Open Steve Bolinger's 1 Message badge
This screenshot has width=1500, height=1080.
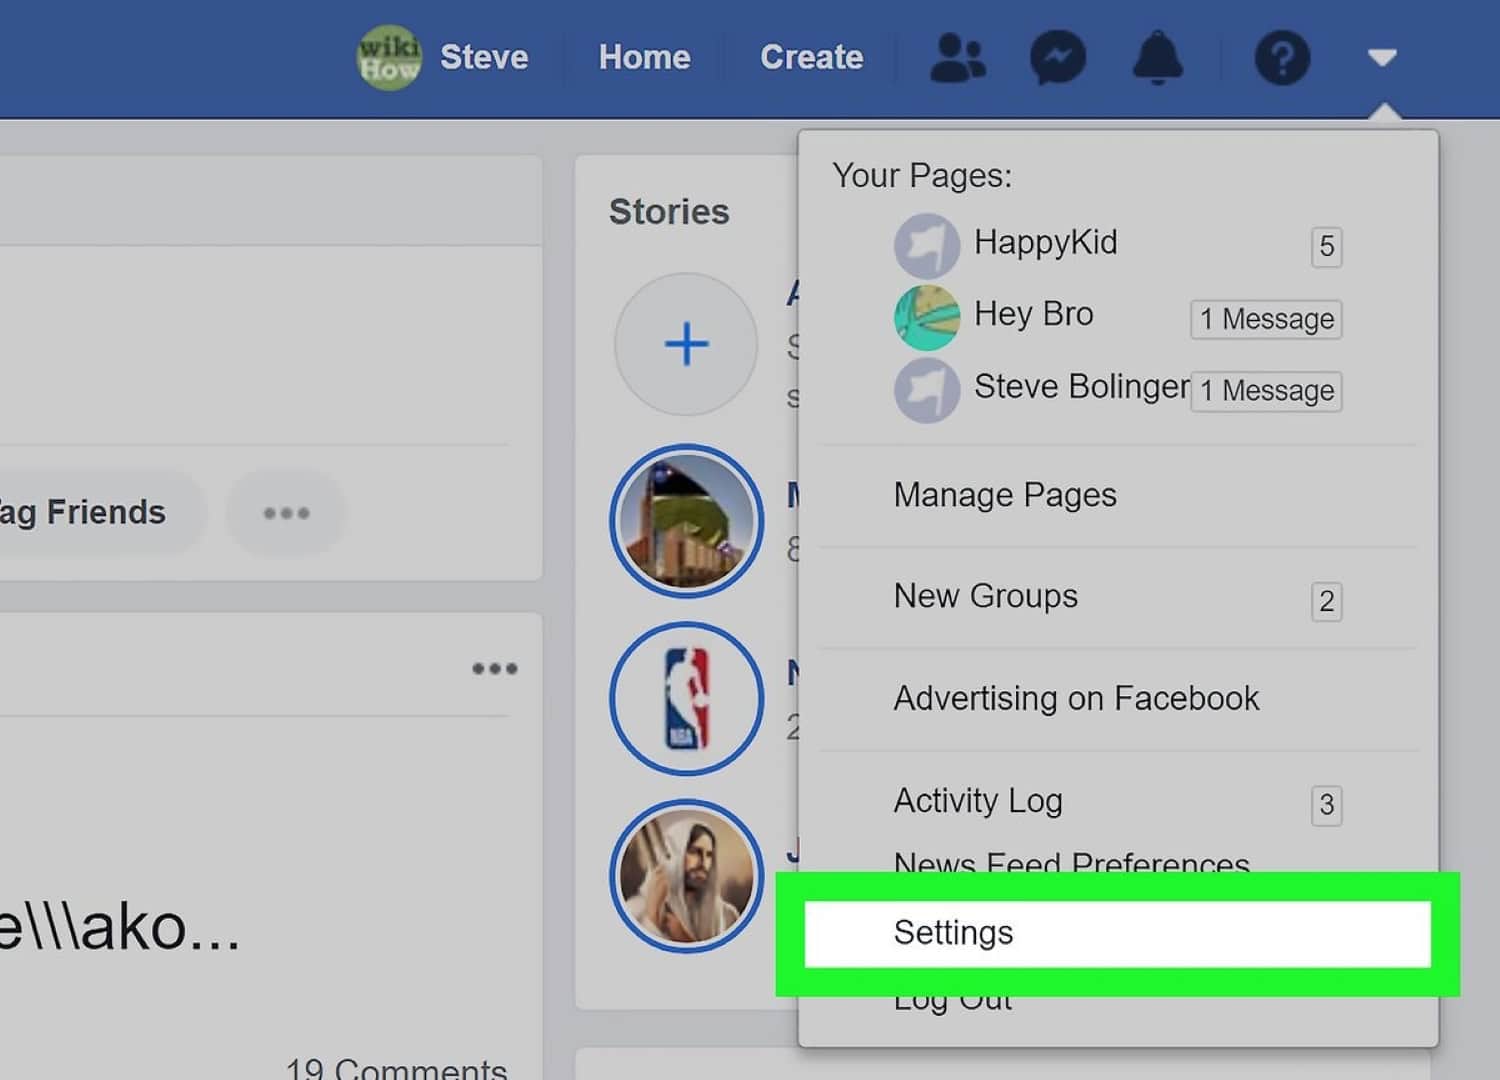(1266, 391)
